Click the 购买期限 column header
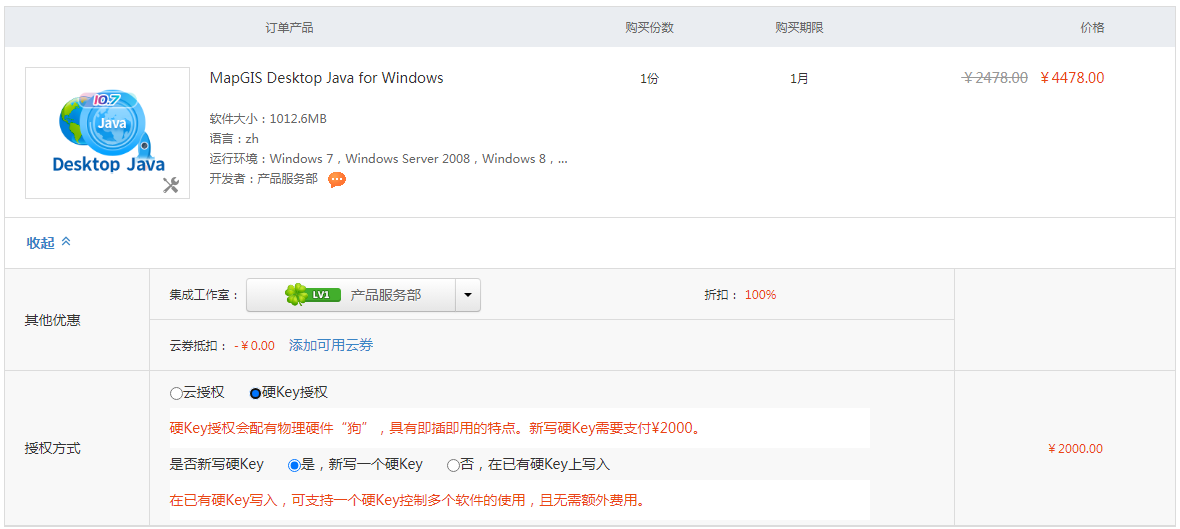Viewport: 1180px width, 529px height. (x=799, y=27)
